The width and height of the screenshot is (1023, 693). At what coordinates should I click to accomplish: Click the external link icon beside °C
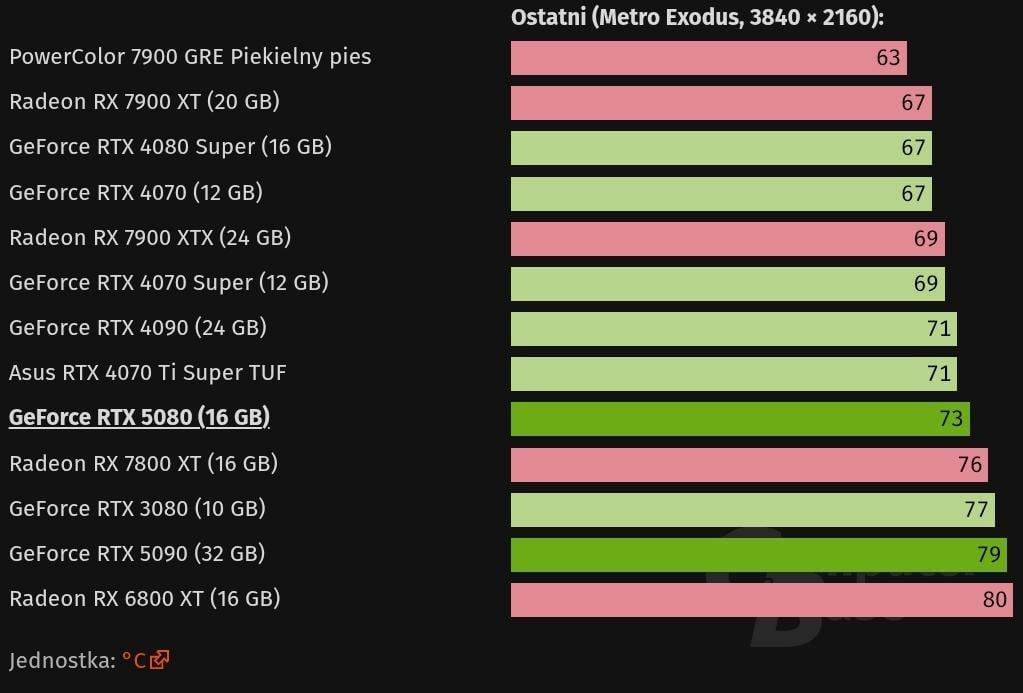pyautogui.click(x=160, y=660)
